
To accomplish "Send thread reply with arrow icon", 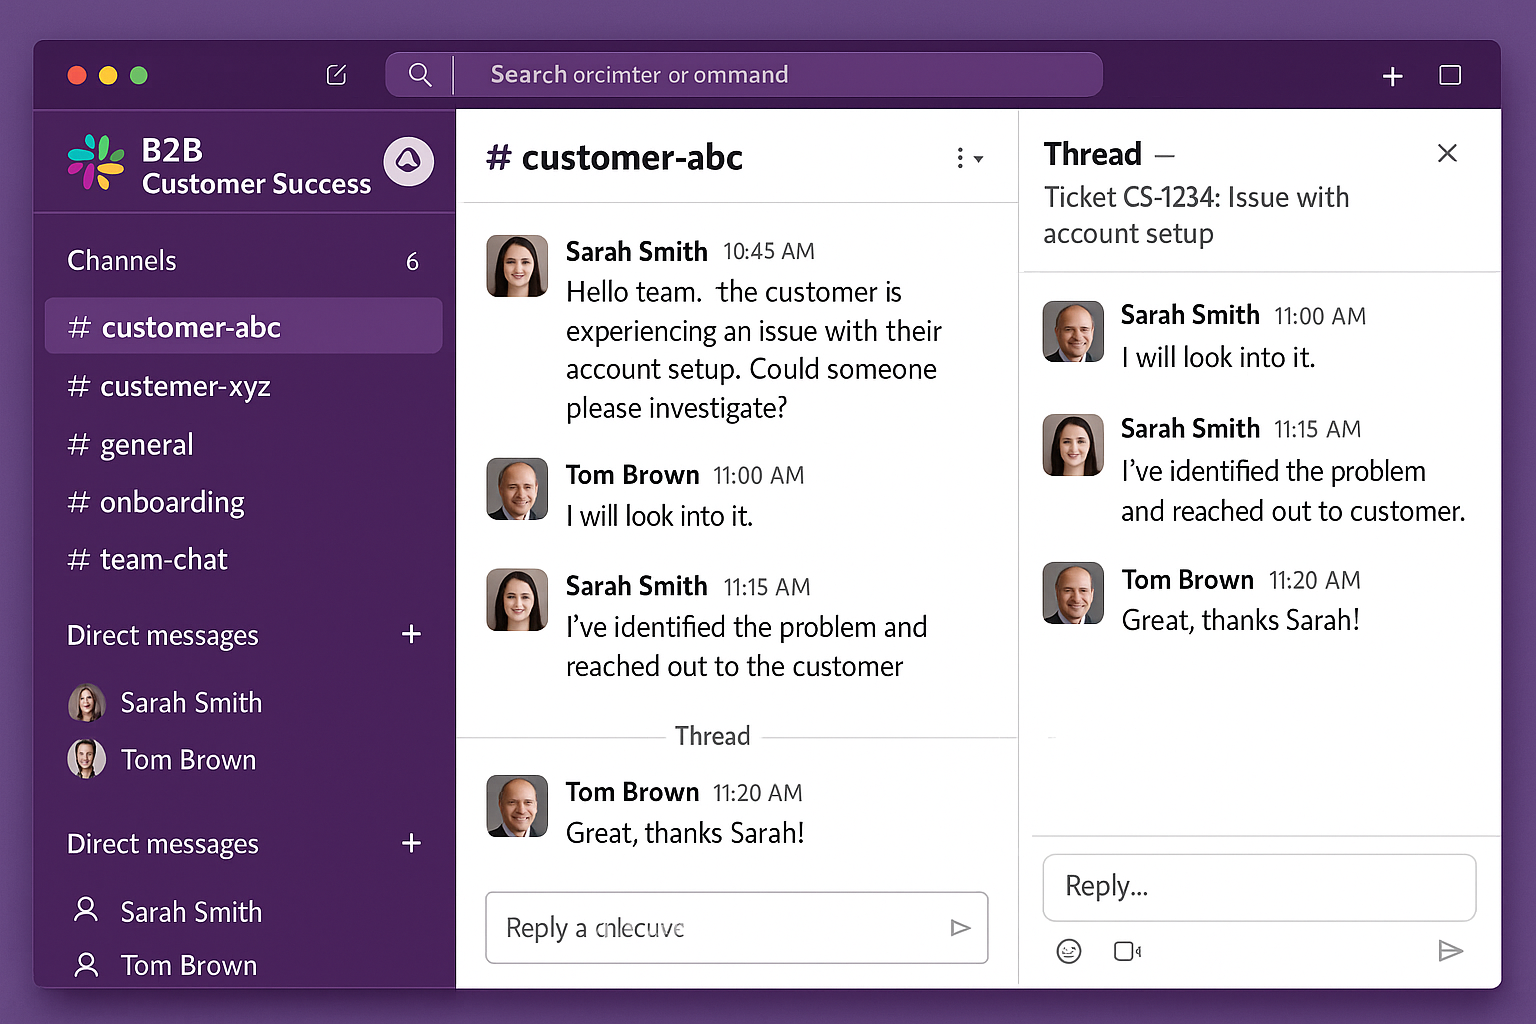I will pos(1450,951).
